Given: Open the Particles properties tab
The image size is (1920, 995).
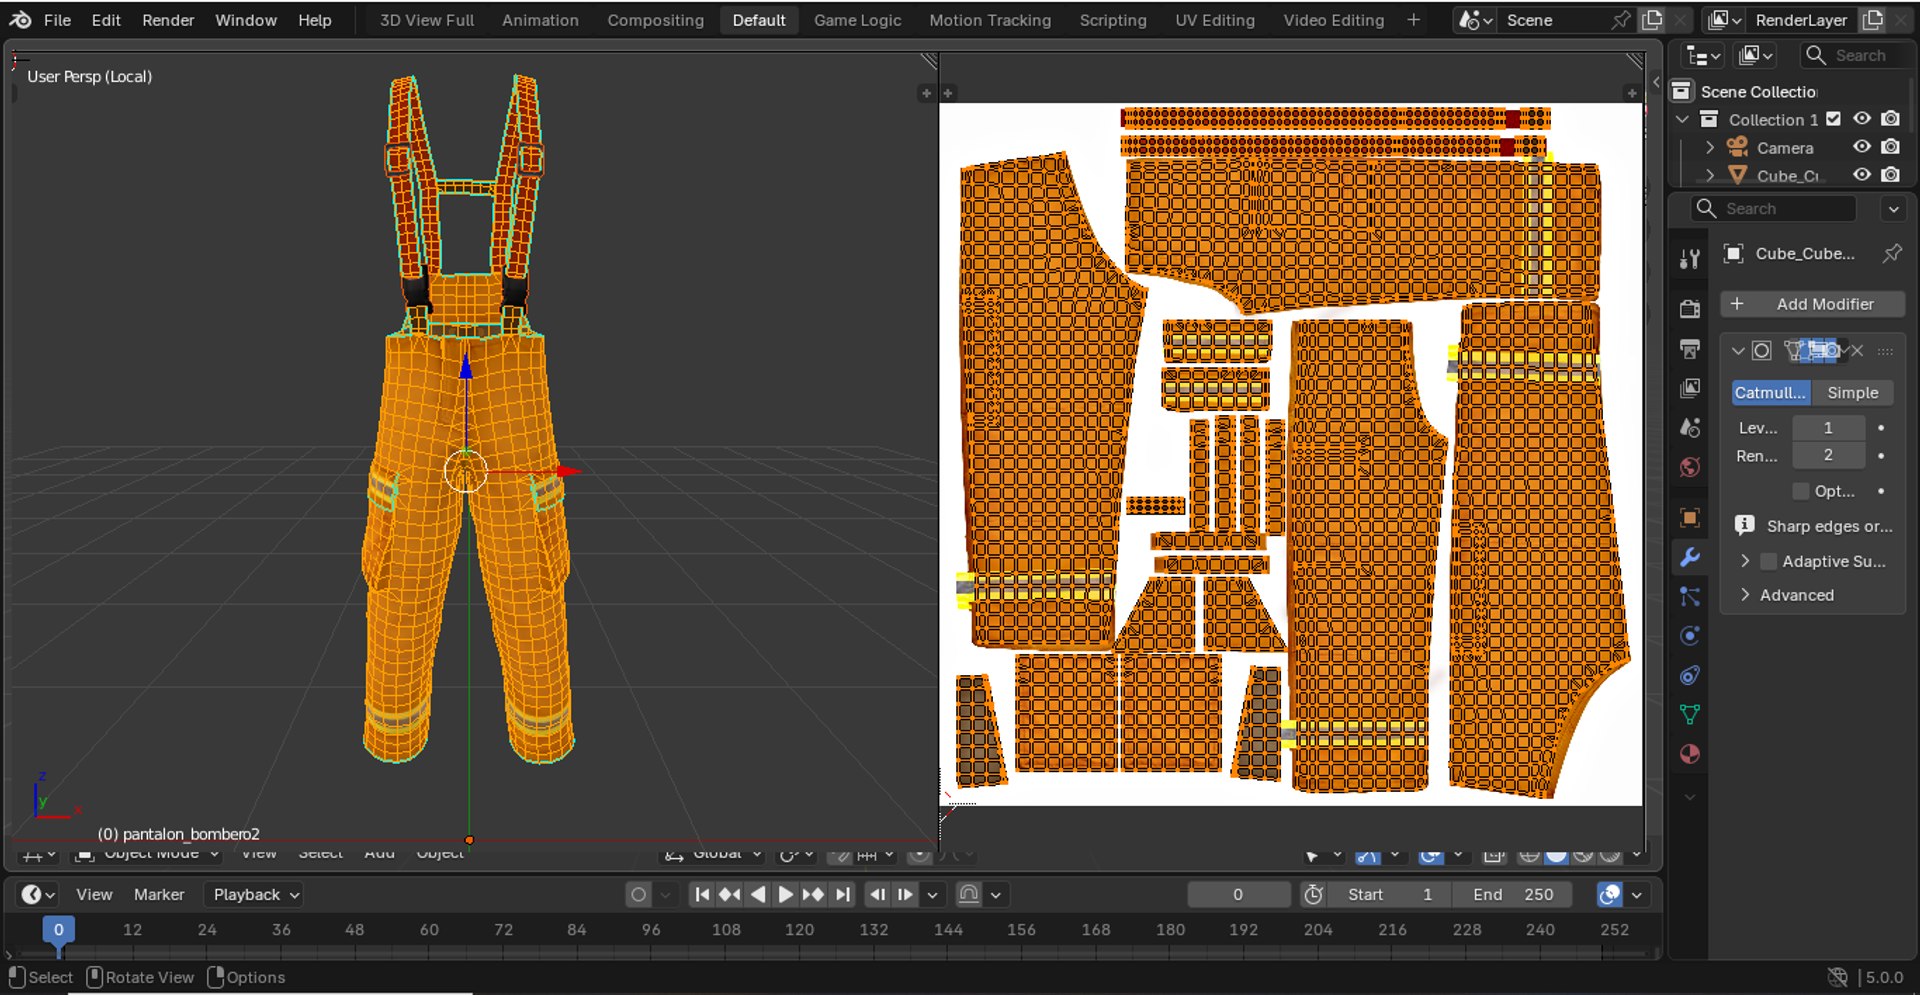Looking at the screenshot, I should 1690,597.
